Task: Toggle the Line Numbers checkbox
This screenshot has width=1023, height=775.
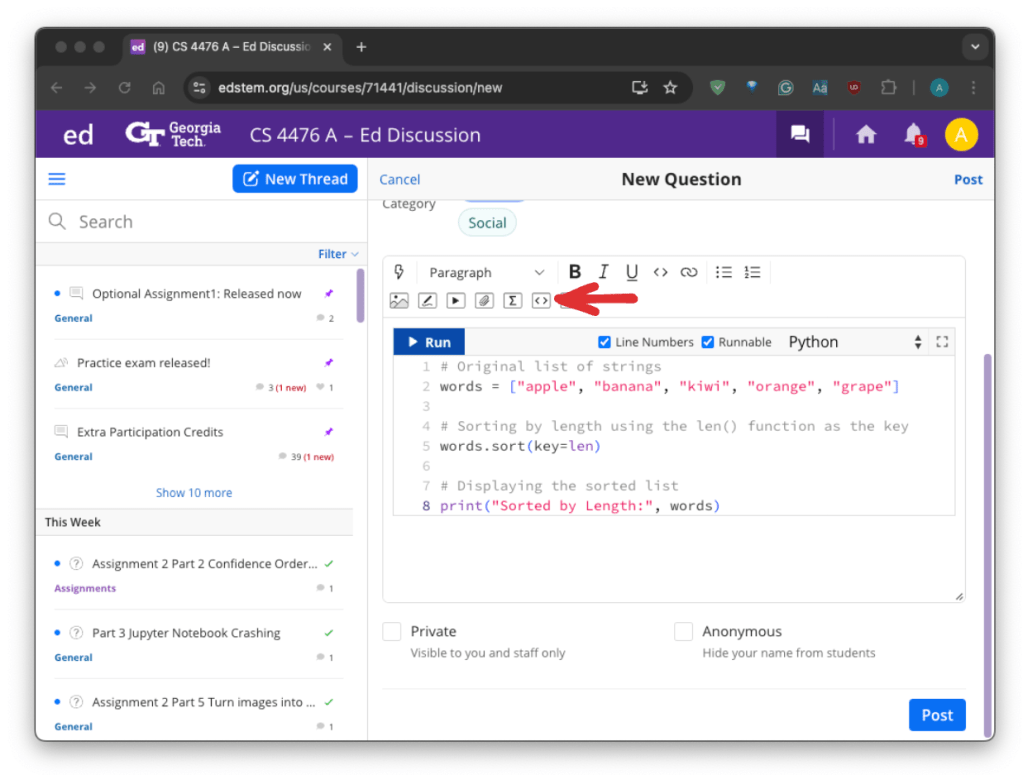Action: point(604,342)
